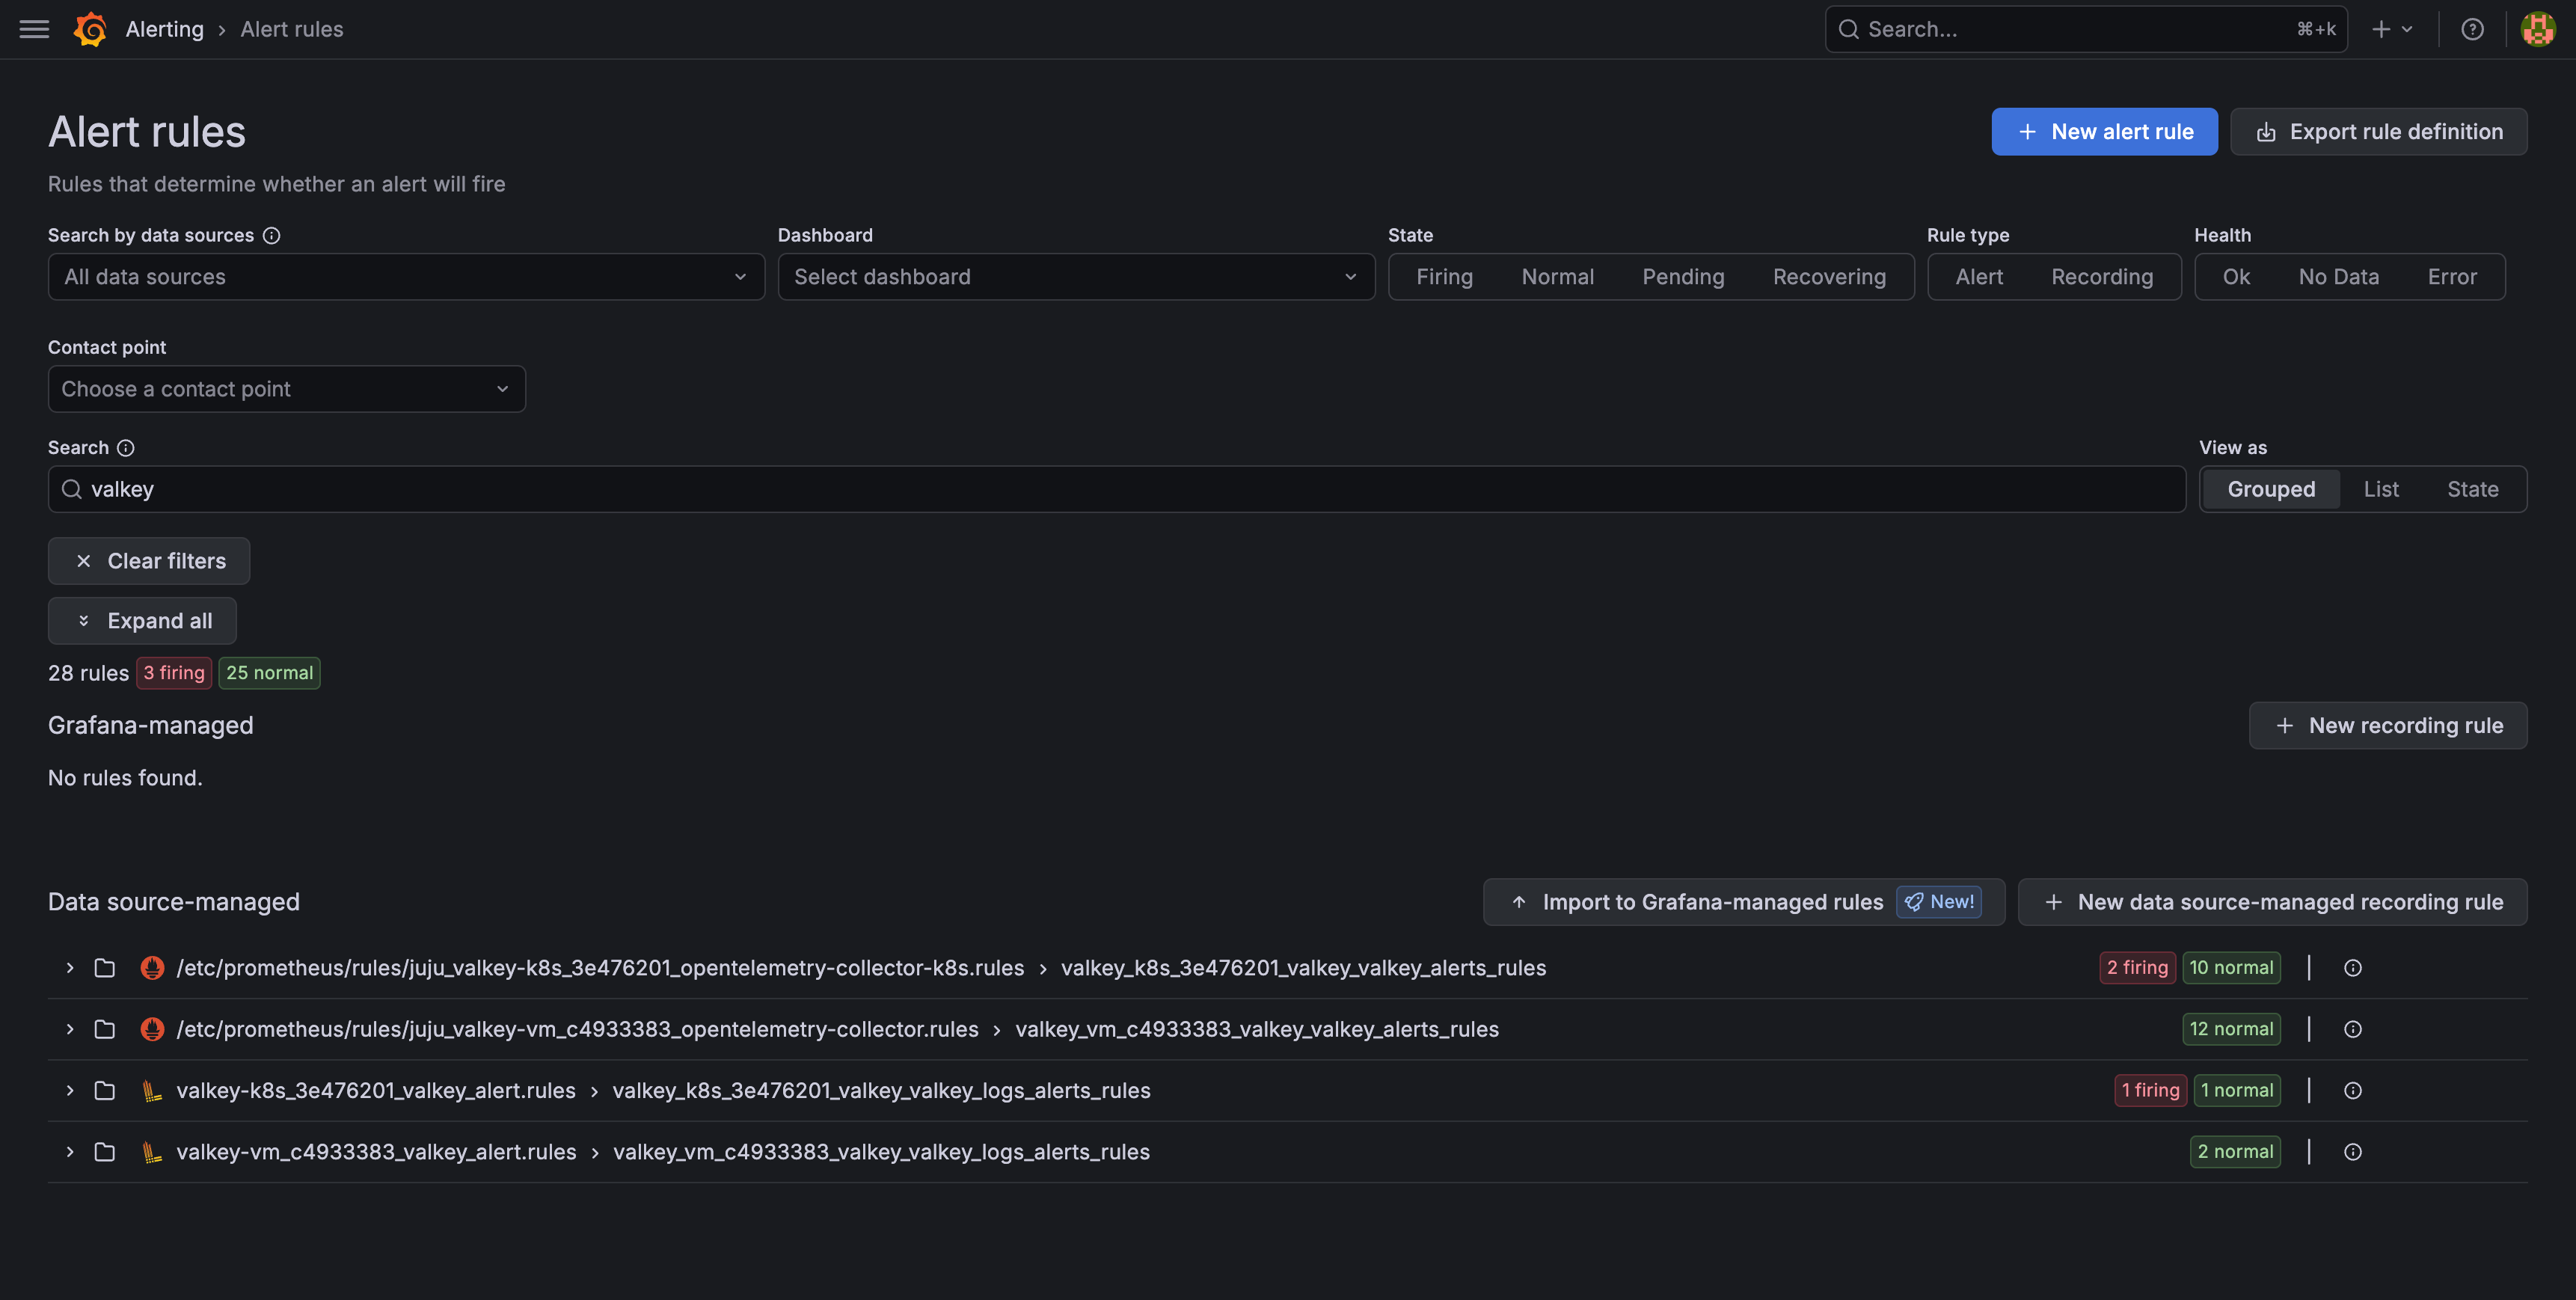The width and height of the screenshot is (2576, 1300).
Task: Switch view to List
Action: [x=2381, y=489]
